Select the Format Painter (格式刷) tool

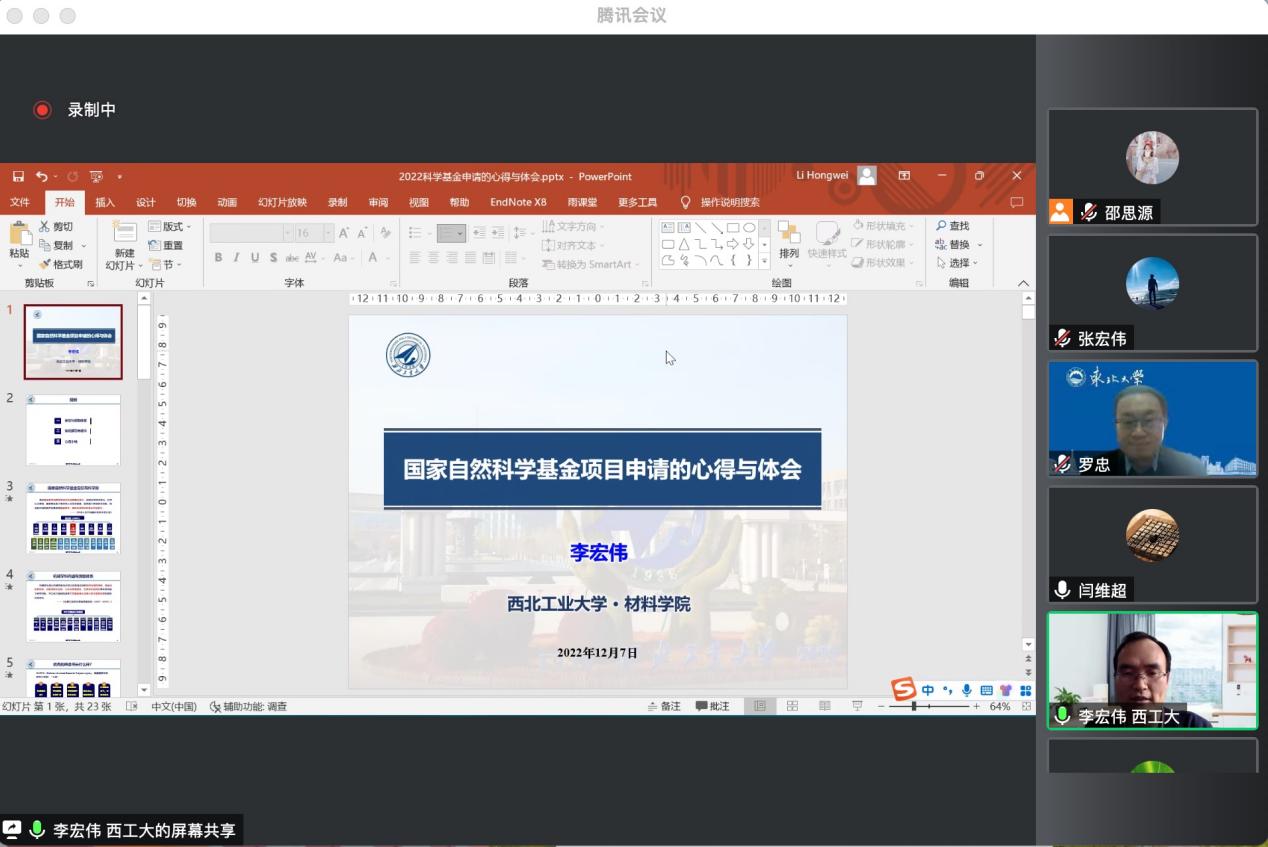click(61, 264)
